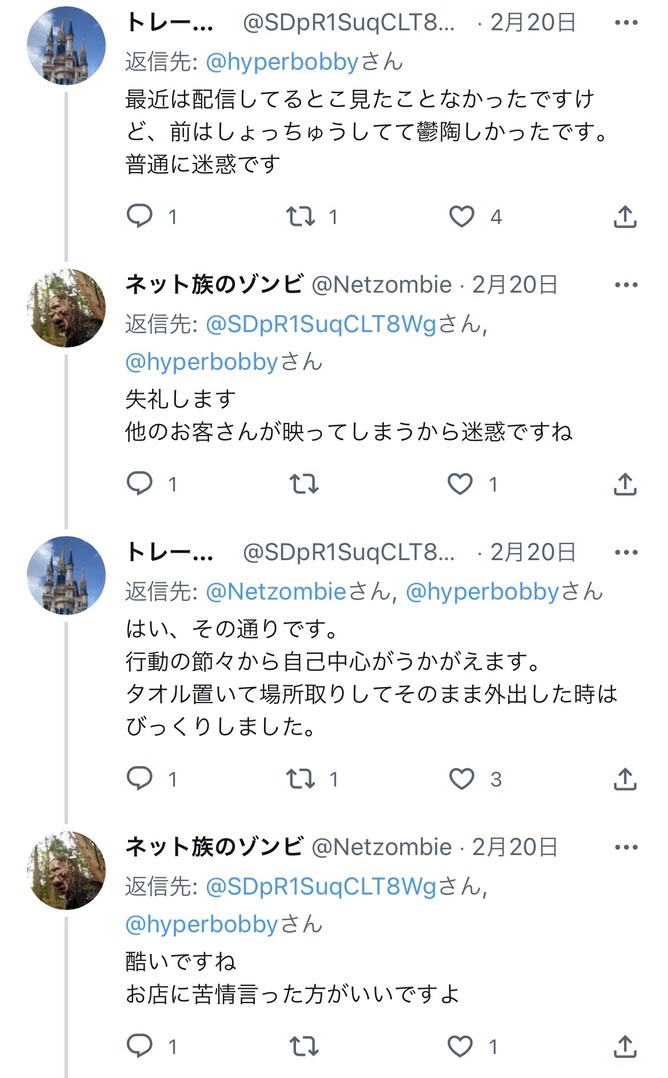Open @Netzombie mention link in third tweet
Screen dimensions: 668x1078
[x=276, y=591]
